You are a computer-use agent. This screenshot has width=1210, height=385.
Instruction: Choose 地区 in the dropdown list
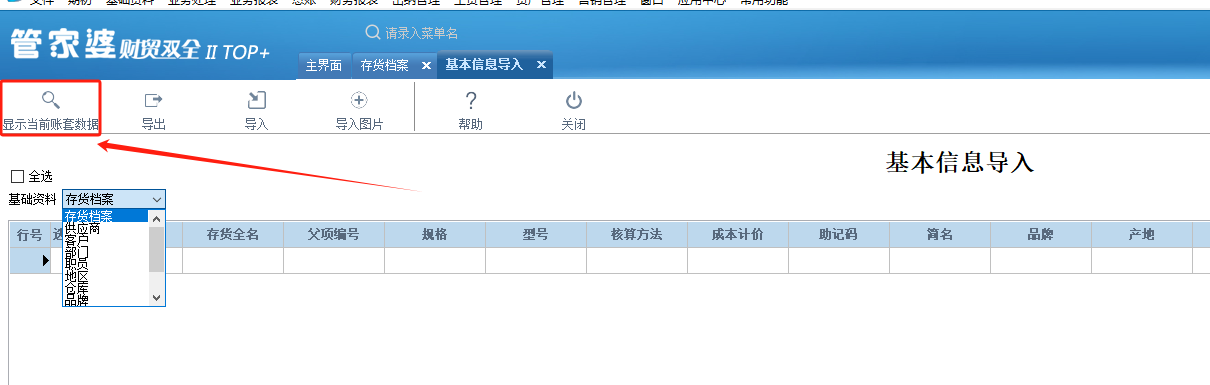click(105, 276)
